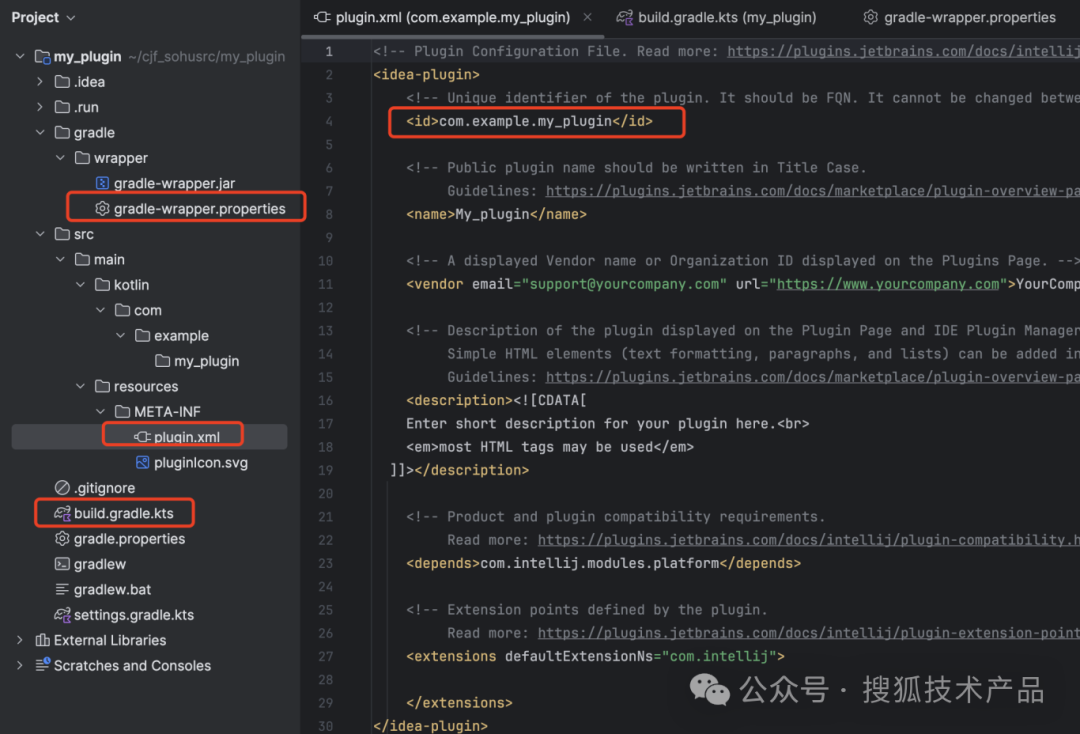
Task: Click the External Libraries icon
Action: tap(43, 640)
